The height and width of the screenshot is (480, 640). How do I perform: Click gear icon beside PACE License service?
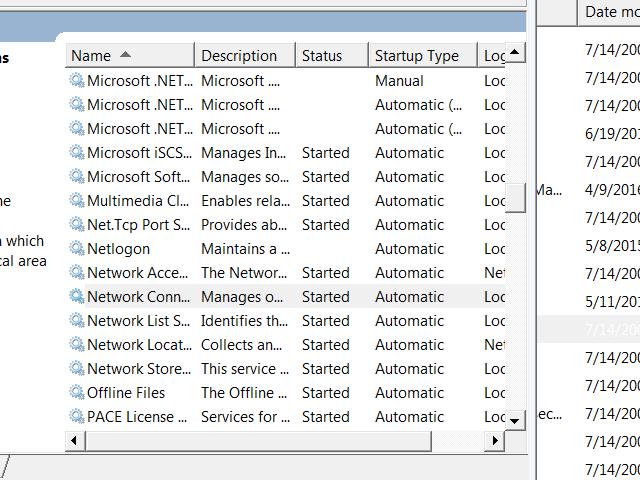77,417
